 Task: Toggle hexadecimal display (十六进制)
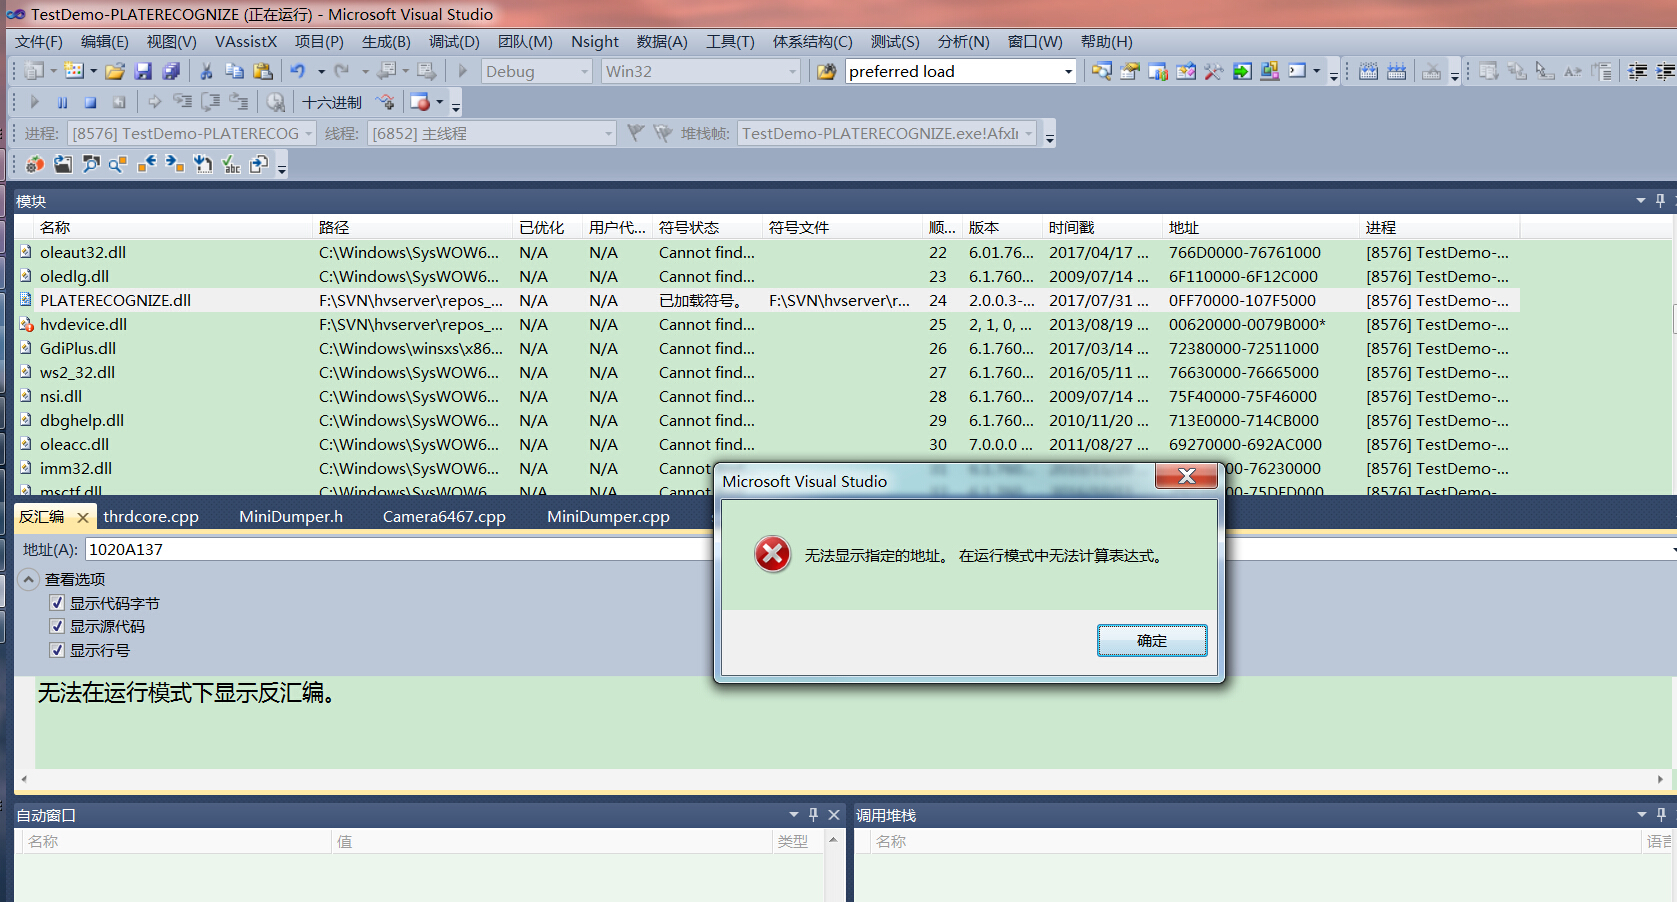point(332,102)
